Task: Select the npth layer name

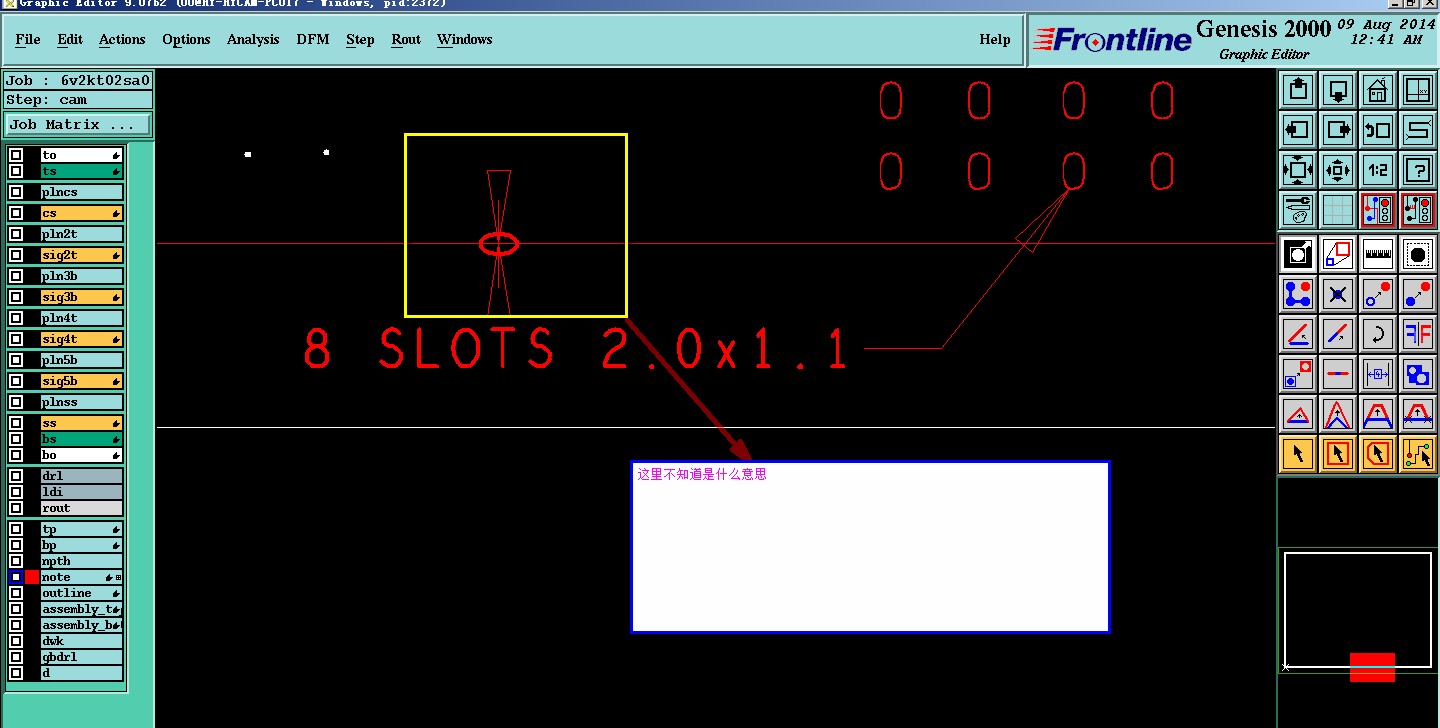Action: [82, 561]
